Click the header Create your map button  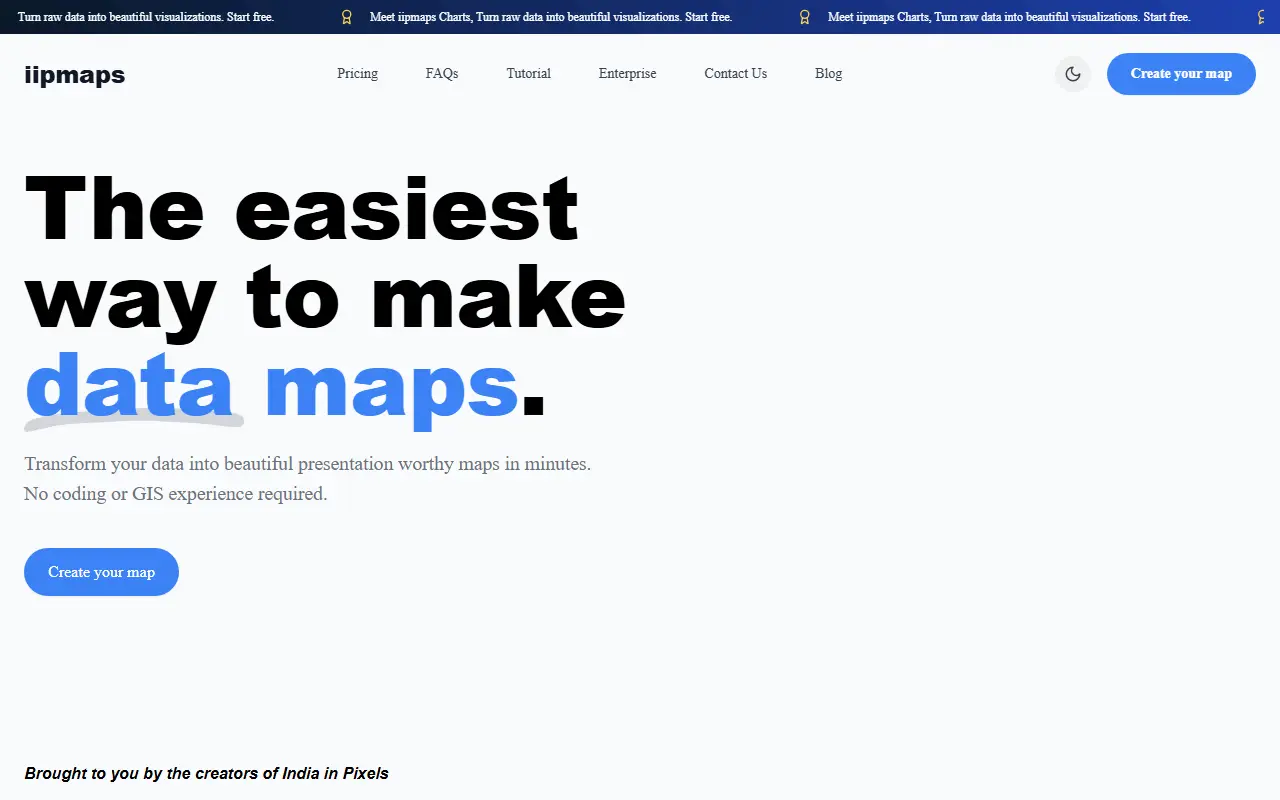click(x=1181, y=74)
